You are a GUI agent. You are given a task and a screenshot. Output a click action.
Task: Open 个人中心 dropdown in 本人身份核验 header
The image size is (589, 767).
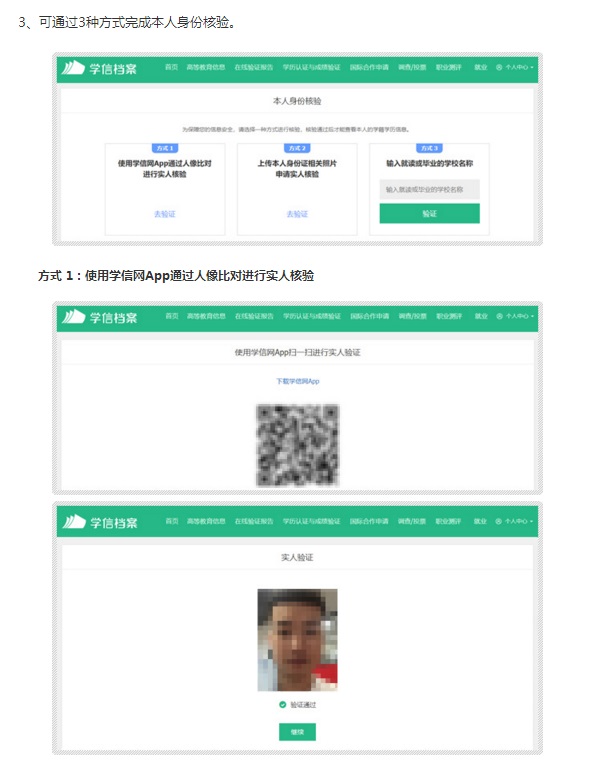[x=515, y=67]
